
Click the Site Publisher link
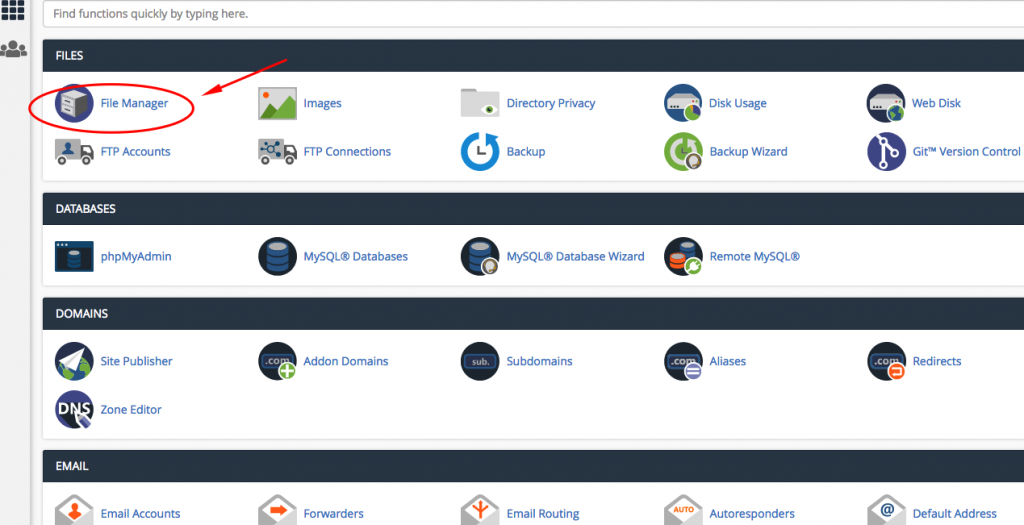click(136, 361)
